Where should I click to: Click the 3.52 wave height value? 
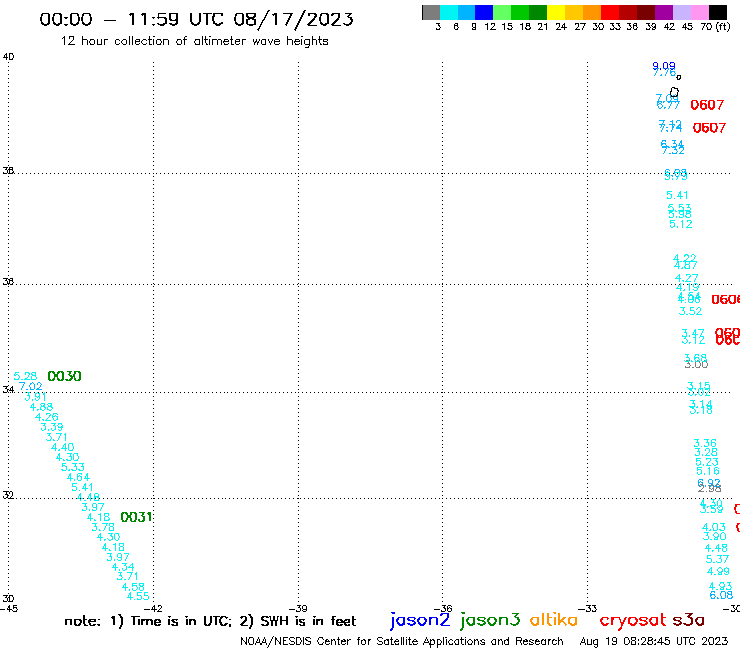pyautogui.click(x=690, y=311)
